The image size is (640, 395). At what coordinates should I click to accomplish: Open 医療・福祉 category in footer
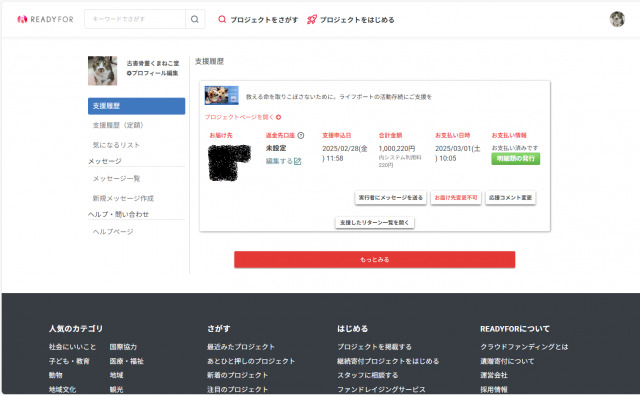[127, 361]
